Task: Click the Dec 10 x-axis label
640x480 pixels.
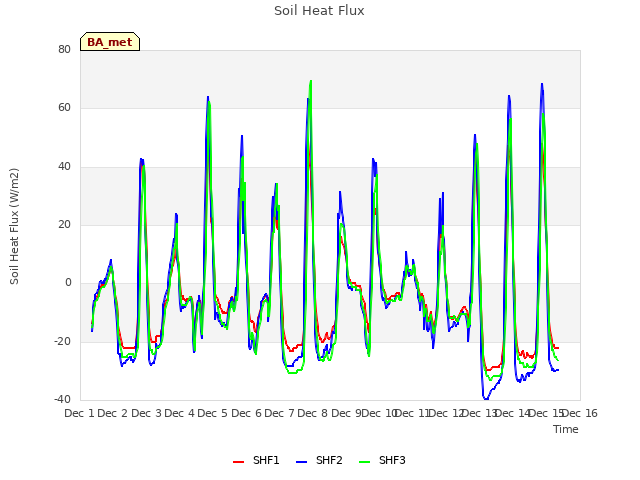Action: 379,413
